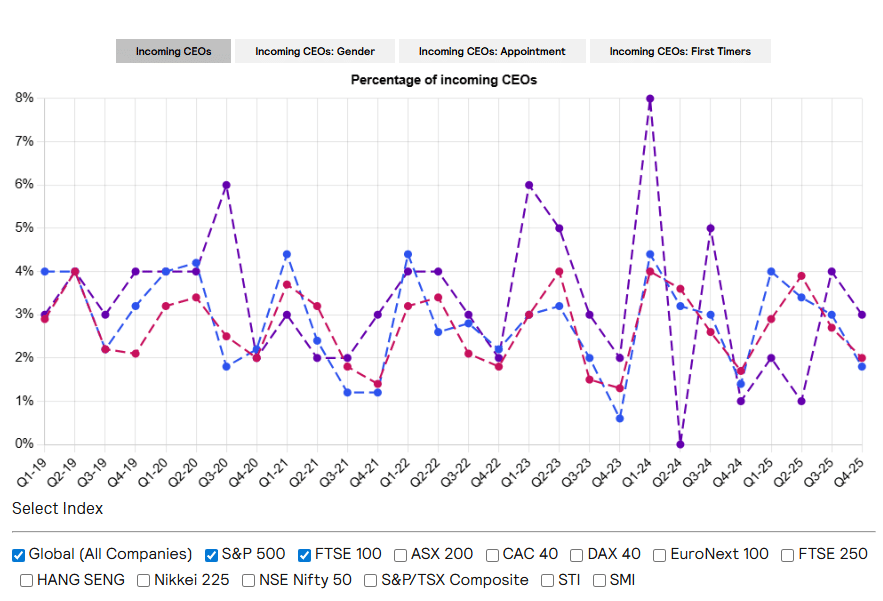Check the DAX 40 index box

click(577, 555)
